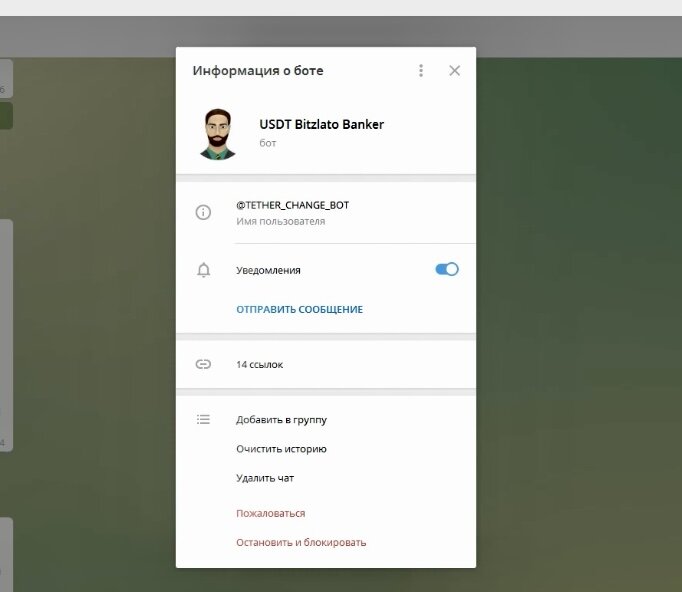Click ОТПРАВИТЬ СООБЩЕНИЕ to send a message
Screen dimensions: 682x592
click(x=299, y=309)
